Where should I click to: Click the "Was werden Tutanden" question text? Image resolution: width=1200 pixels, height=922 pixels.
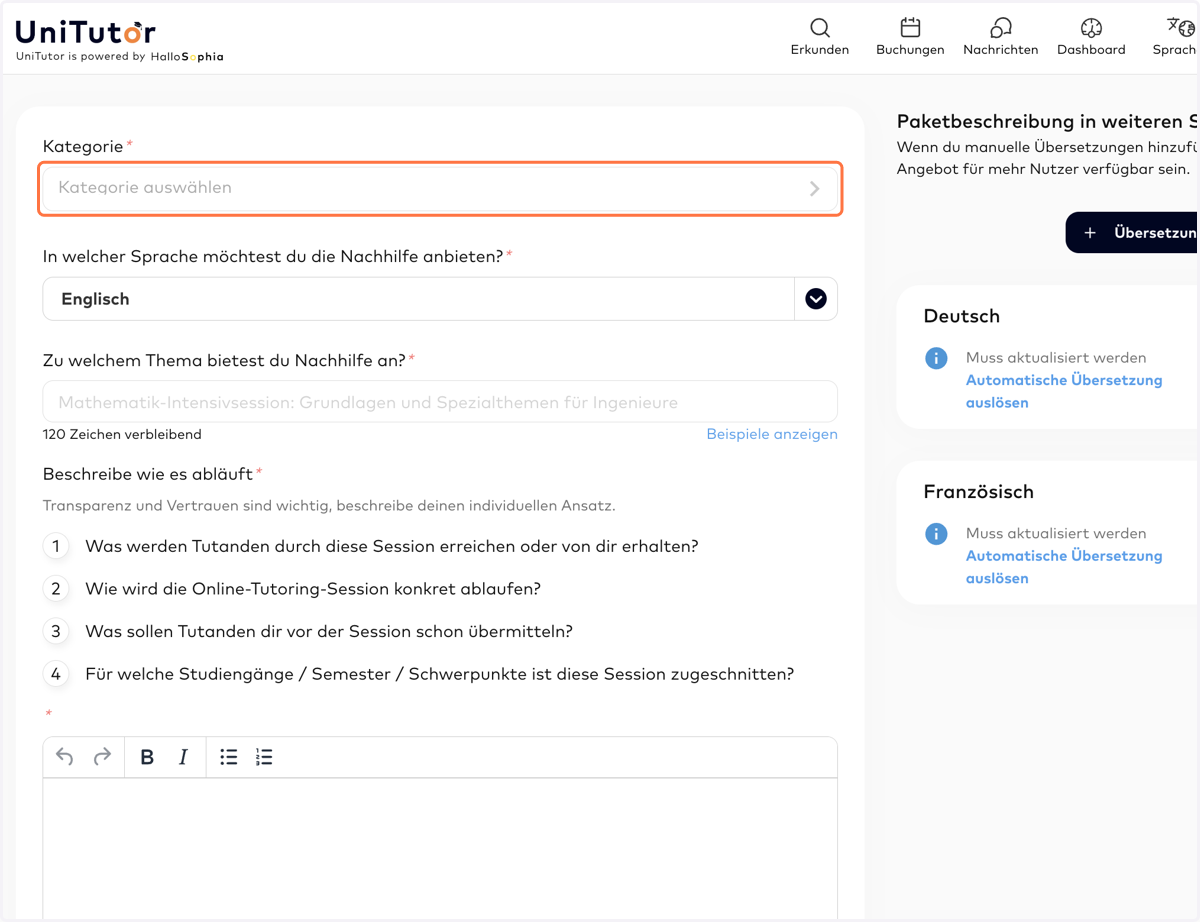392,546
